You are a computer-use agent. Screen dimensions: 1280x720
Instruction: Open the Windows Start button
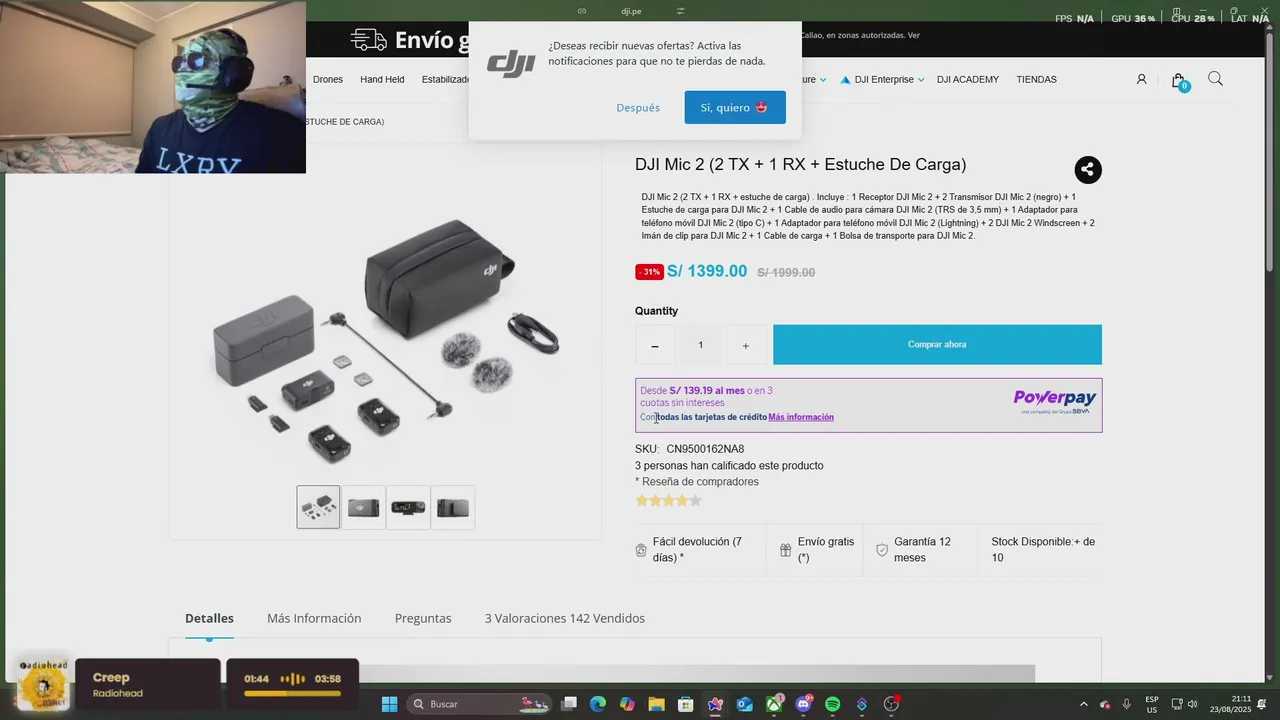point(389,704)
